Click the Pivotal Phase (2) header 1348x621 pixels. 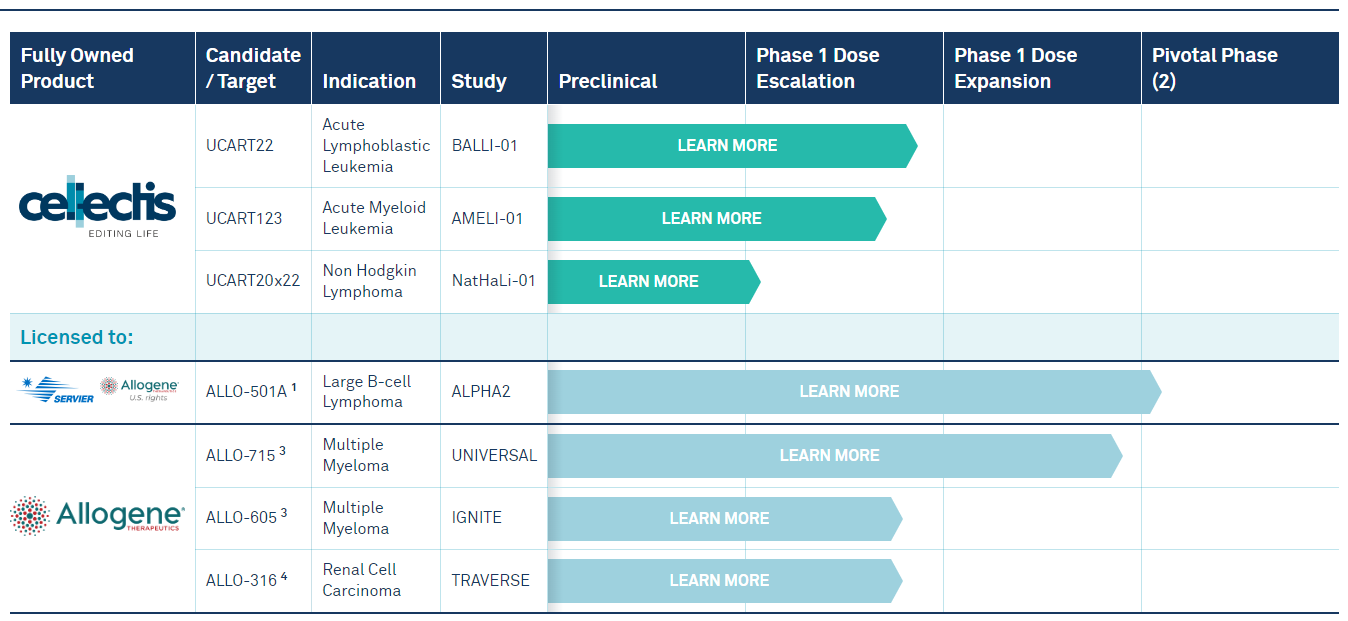tap(1214, 68)
